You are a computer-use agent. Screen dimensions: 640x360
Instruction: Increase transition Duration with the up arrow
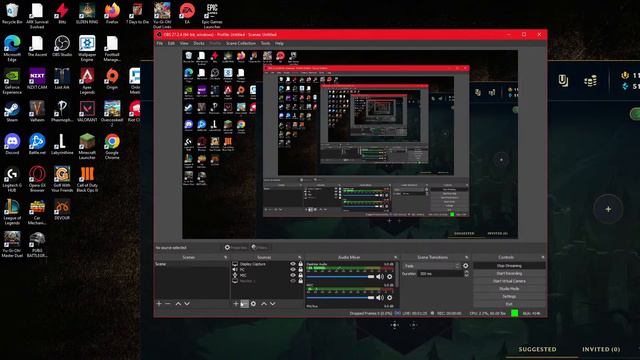[x=467, y=272]
